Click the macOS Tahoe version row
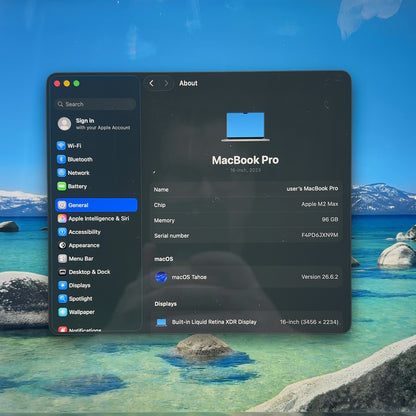Image resolution: width=416 pixels, height=416 pixels. [246, 277]
